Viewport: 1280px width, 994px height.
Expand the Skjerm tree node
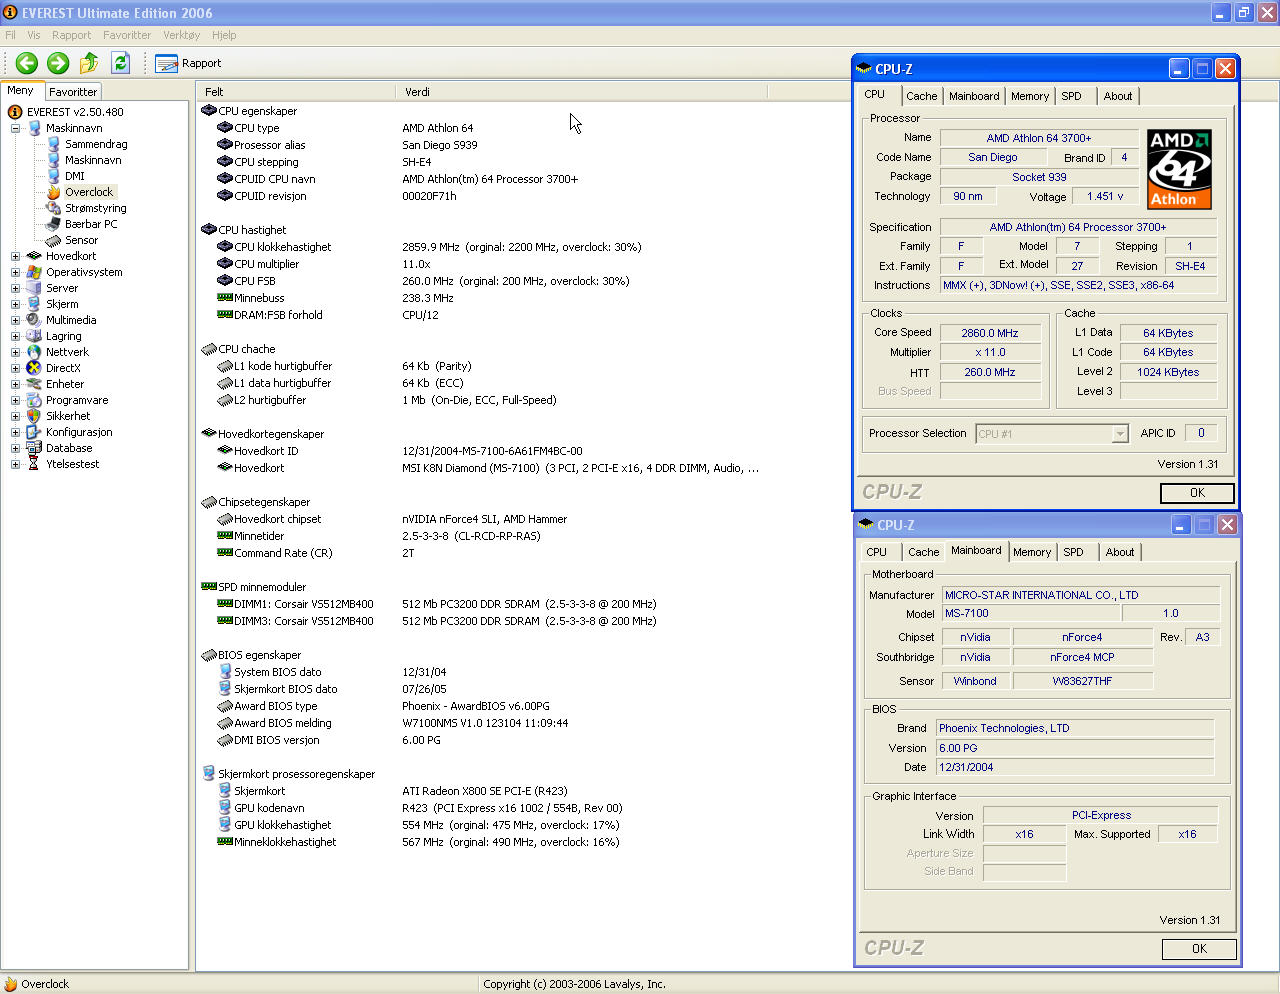coord(15,304)
